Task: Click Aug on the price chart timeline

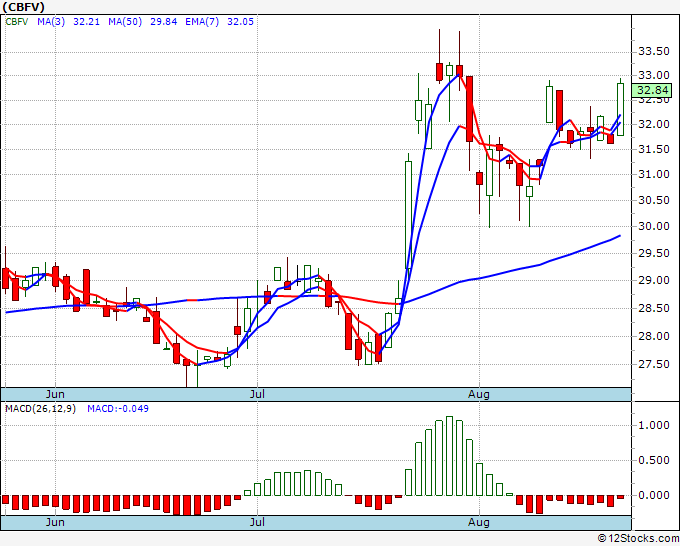Action: (479, 394)
